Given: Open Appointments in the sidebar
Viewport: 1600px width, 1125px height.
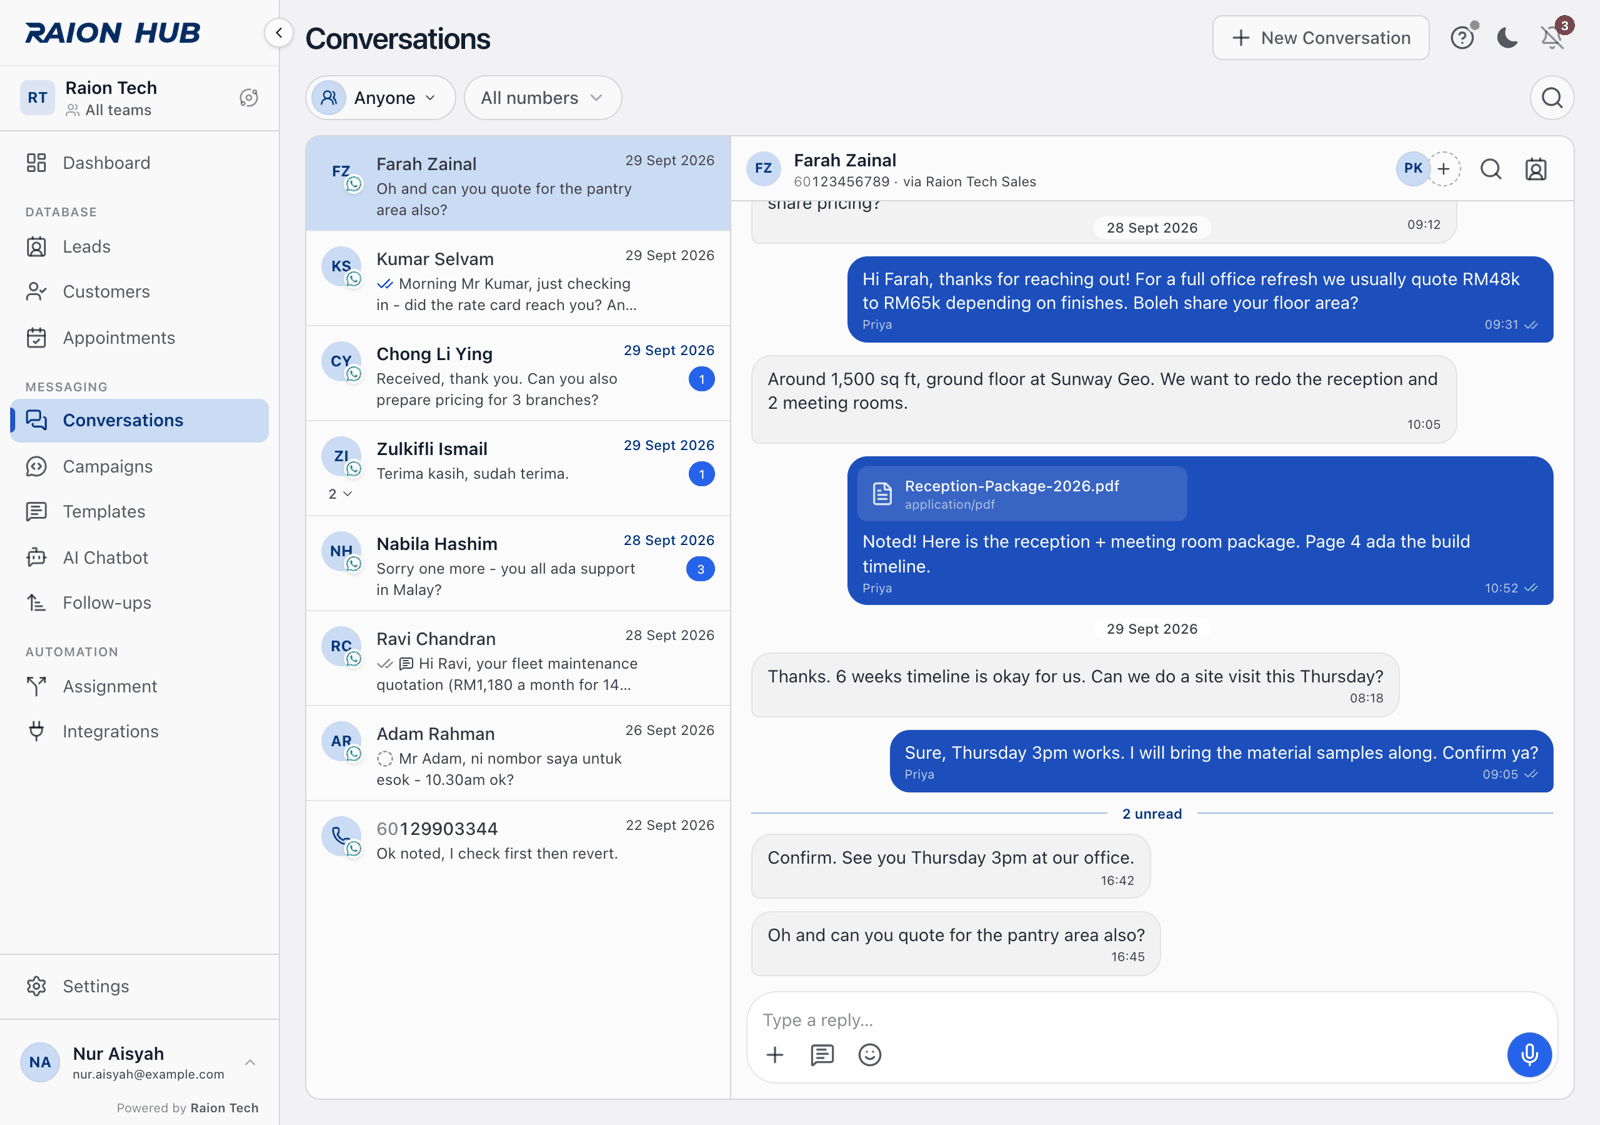Looking at the screenshot, I should pyautogui.click(x=140, y=338).
